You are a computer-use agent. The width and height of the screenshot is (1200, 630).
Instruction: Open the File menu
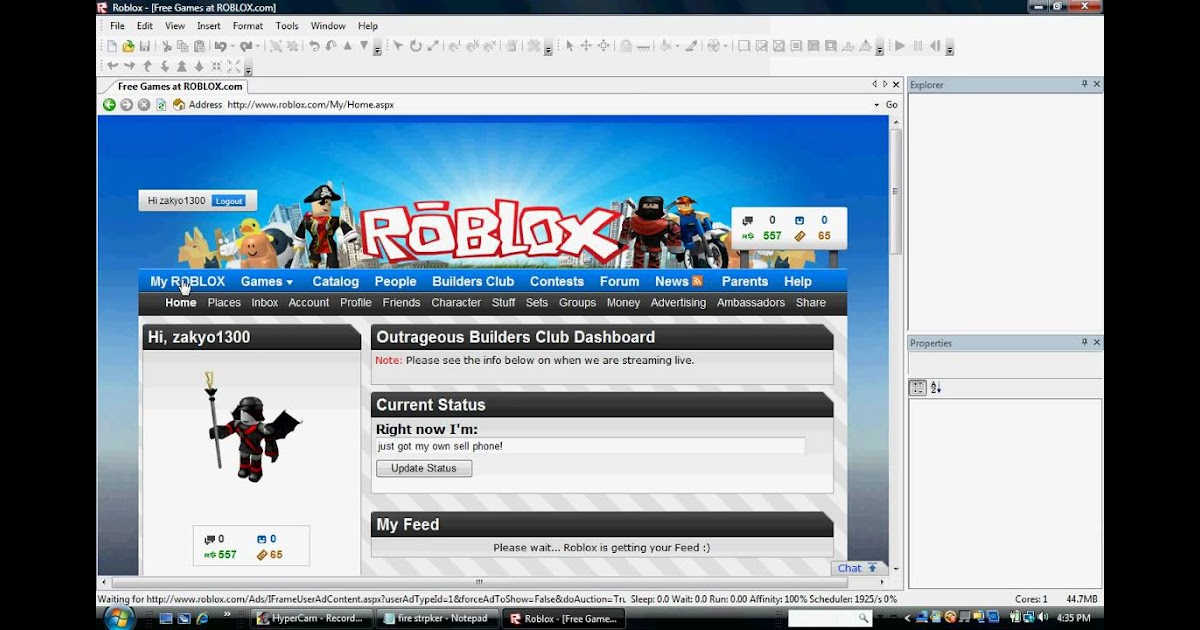pos(117,26)
